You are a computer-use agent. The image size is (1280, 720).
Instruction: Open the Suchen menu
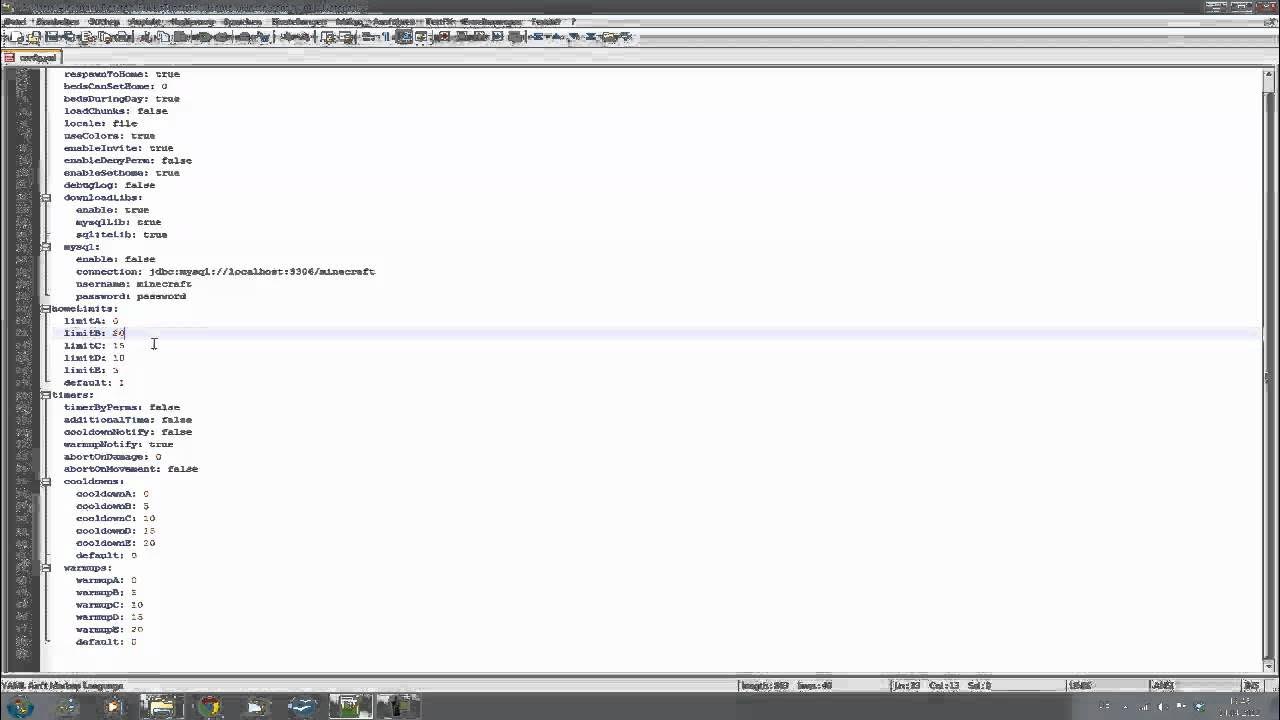tap(104, 22)
